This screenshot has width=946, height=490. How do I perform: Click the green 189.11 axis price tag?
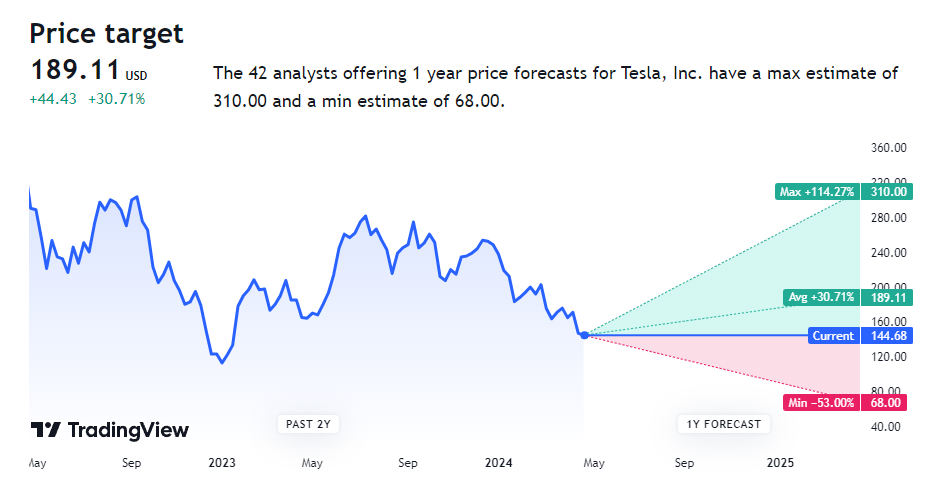pyautogui.click(x=888, y=297)
